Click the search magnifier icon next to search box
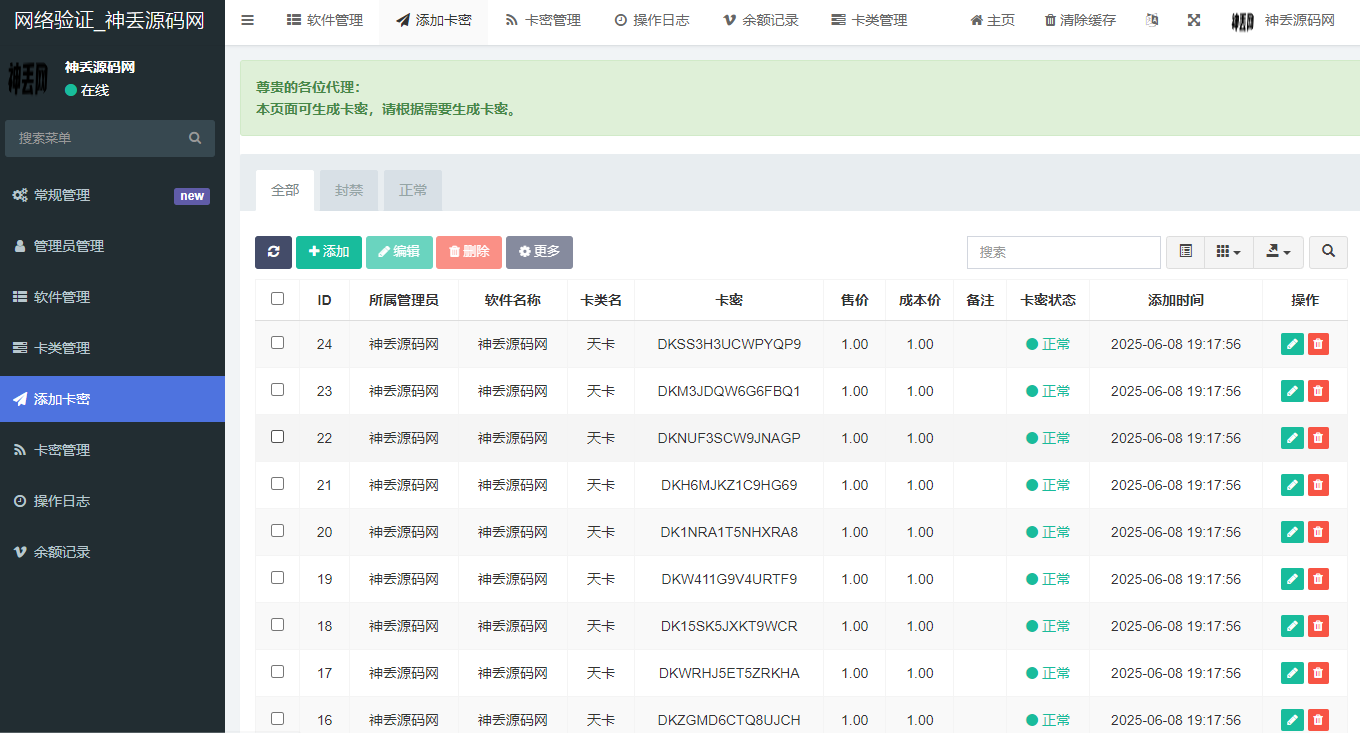 1328,252
